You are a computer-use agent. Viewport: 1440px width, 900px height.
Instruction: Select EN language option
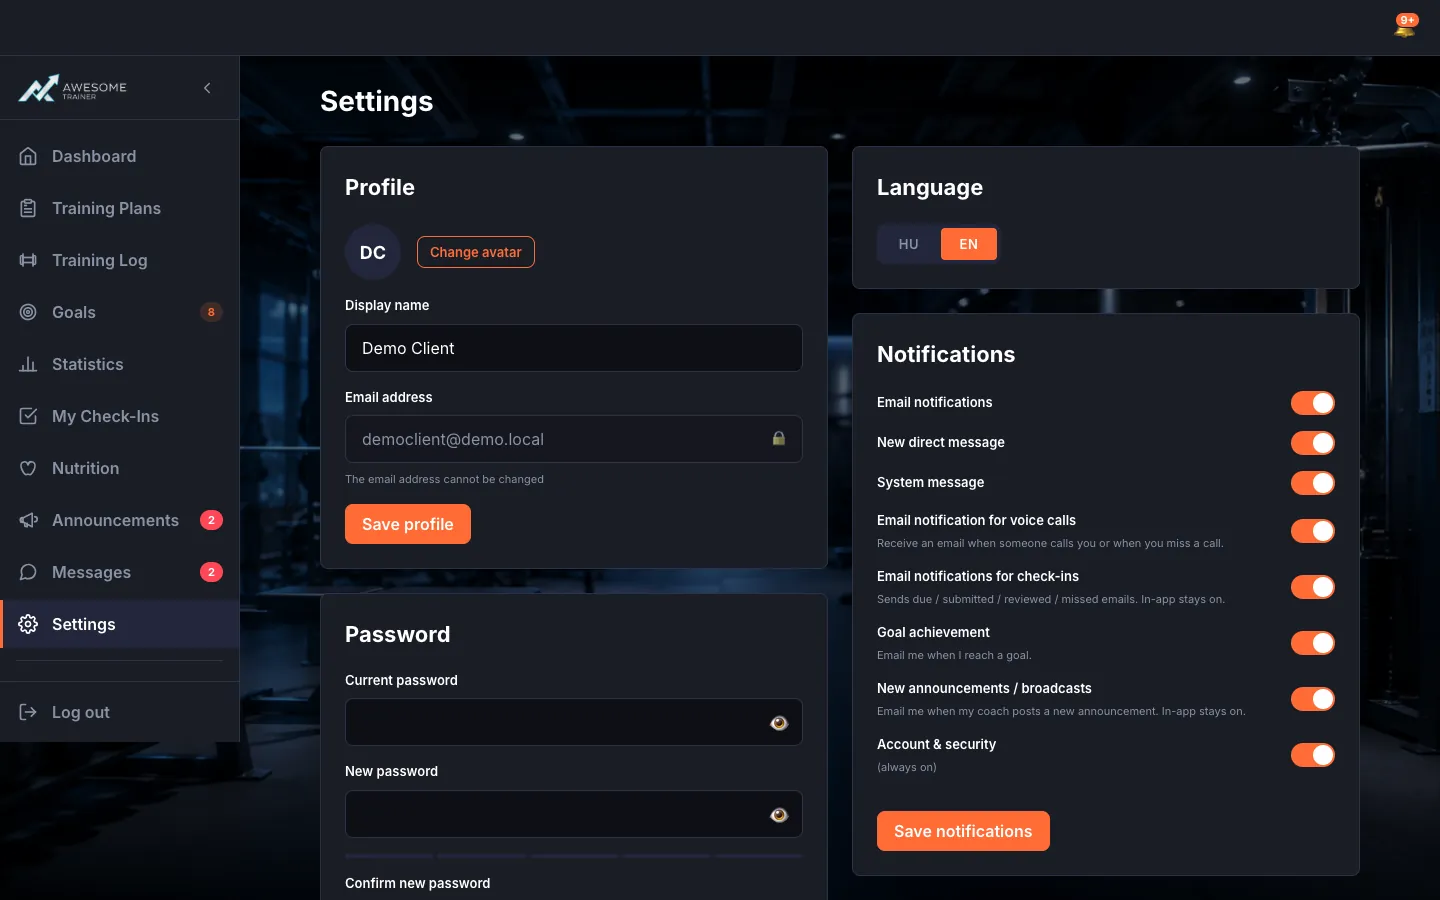pos(969,244)
